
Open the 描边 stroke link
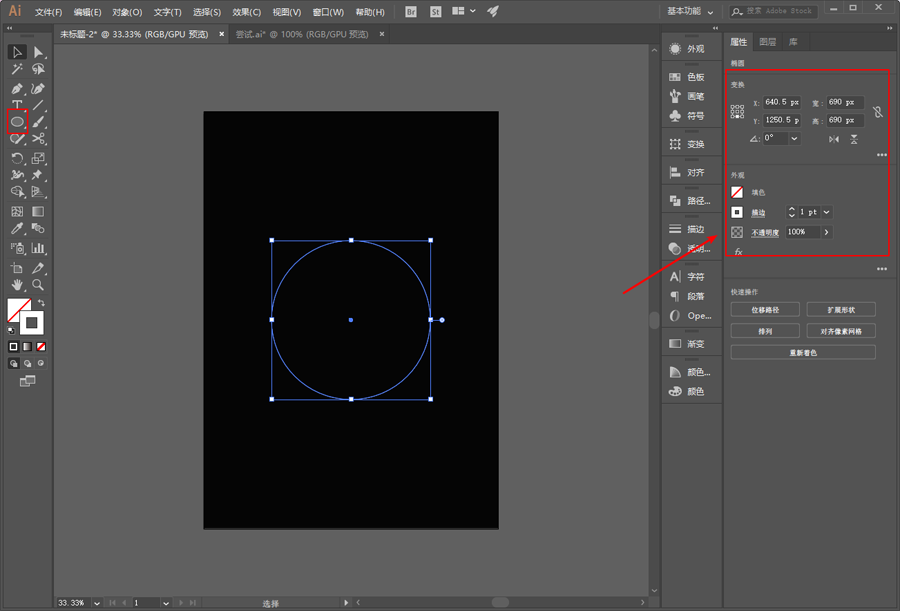758,213
